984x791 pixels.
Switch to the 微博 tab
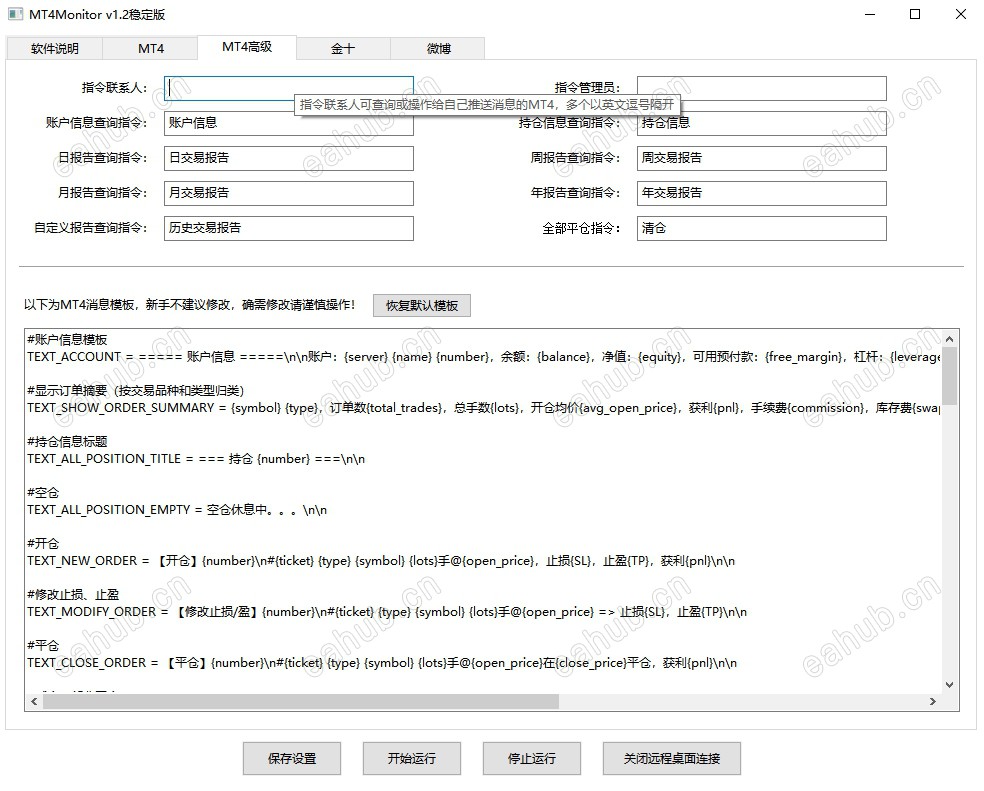tap(438, 49)
